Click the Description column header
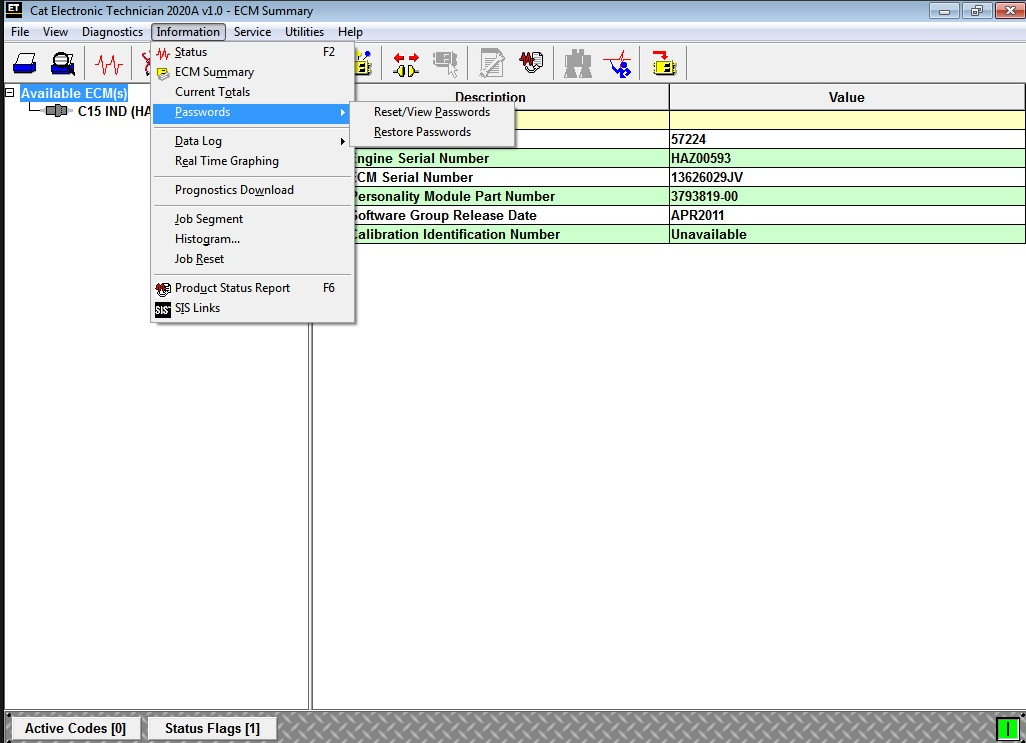Image resolution: width=1026 pixels, height=743 pixels. (490, 97)
